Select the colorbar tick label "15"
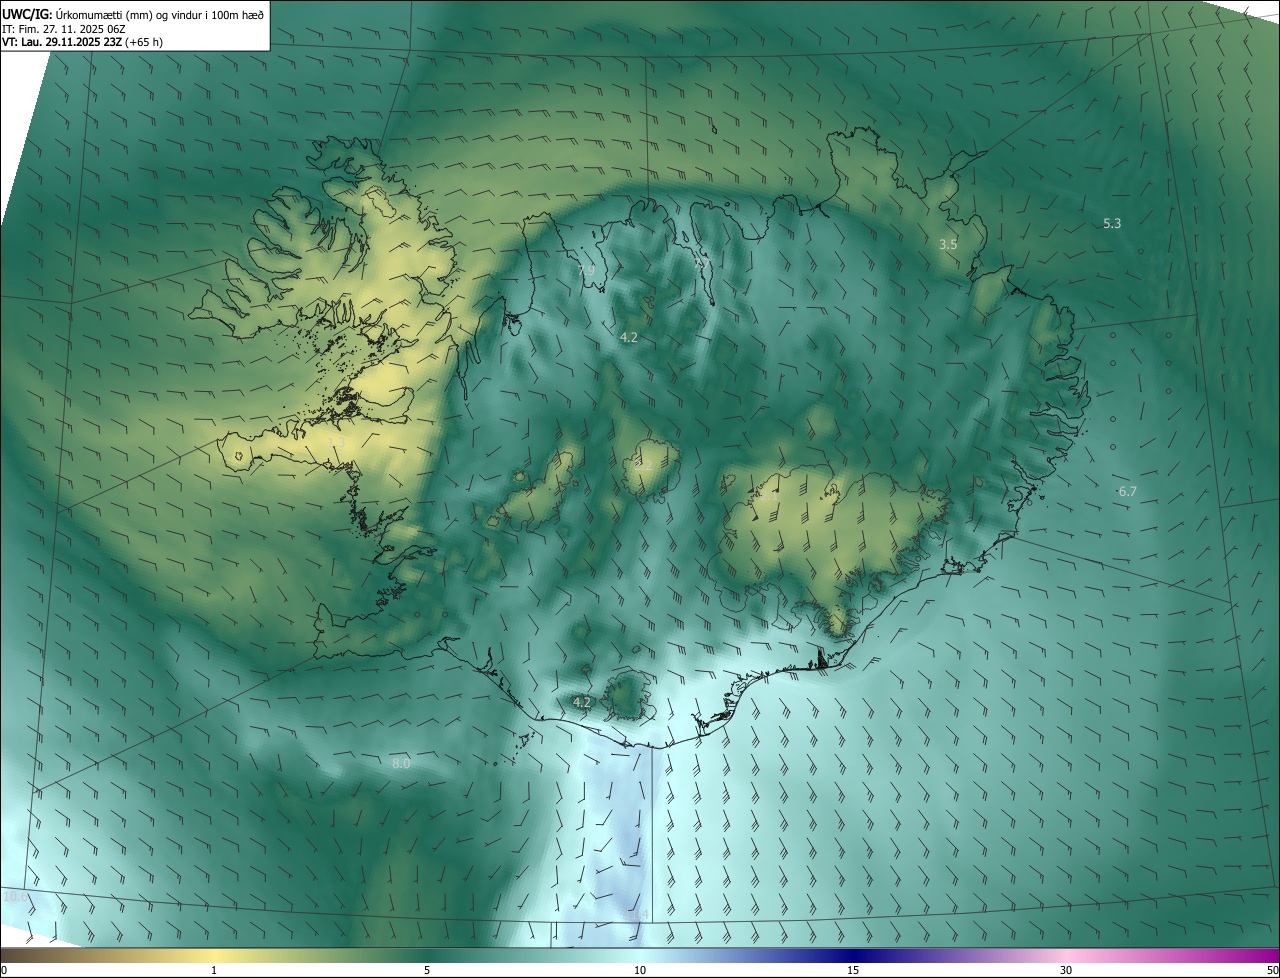The image size is (1280, 978). tap(853, 970)
